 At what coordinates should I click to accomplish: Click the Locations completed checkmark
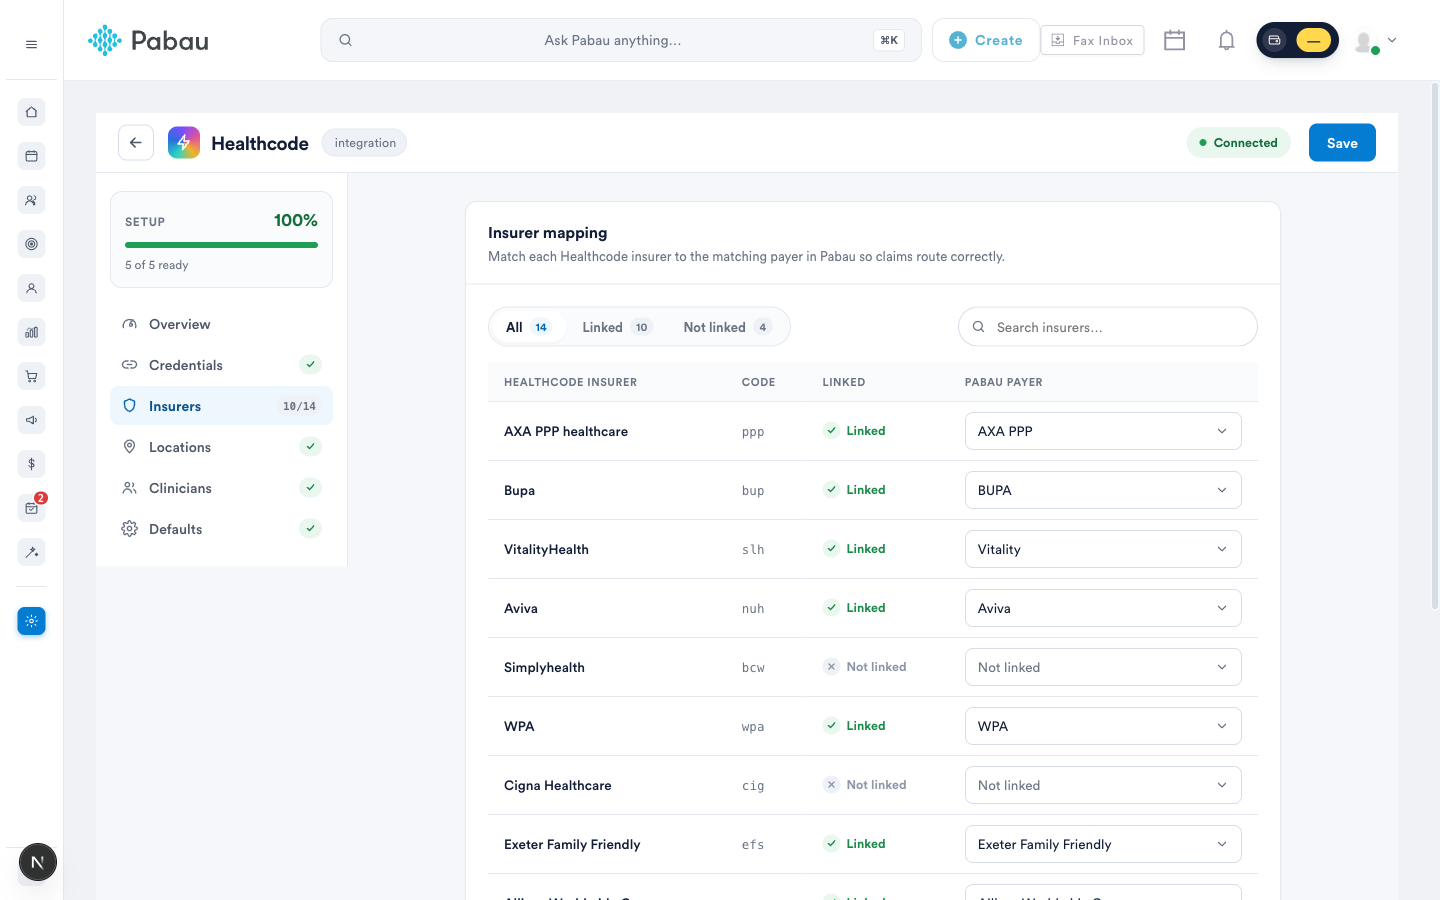point(311,447)
